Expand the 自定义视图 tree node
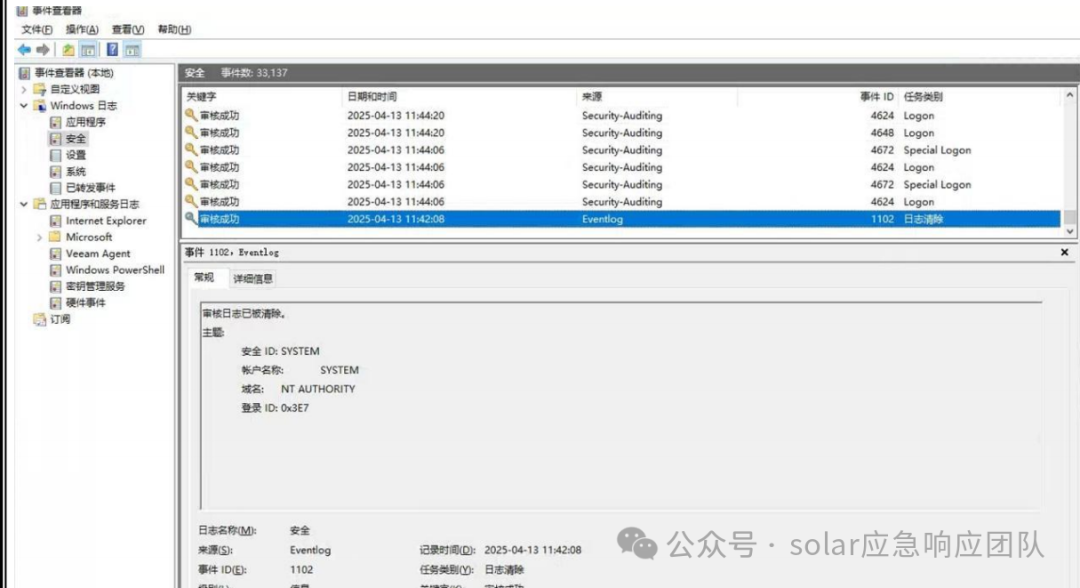The width and height of the screenshot is (1080, 588). point(23,89)
